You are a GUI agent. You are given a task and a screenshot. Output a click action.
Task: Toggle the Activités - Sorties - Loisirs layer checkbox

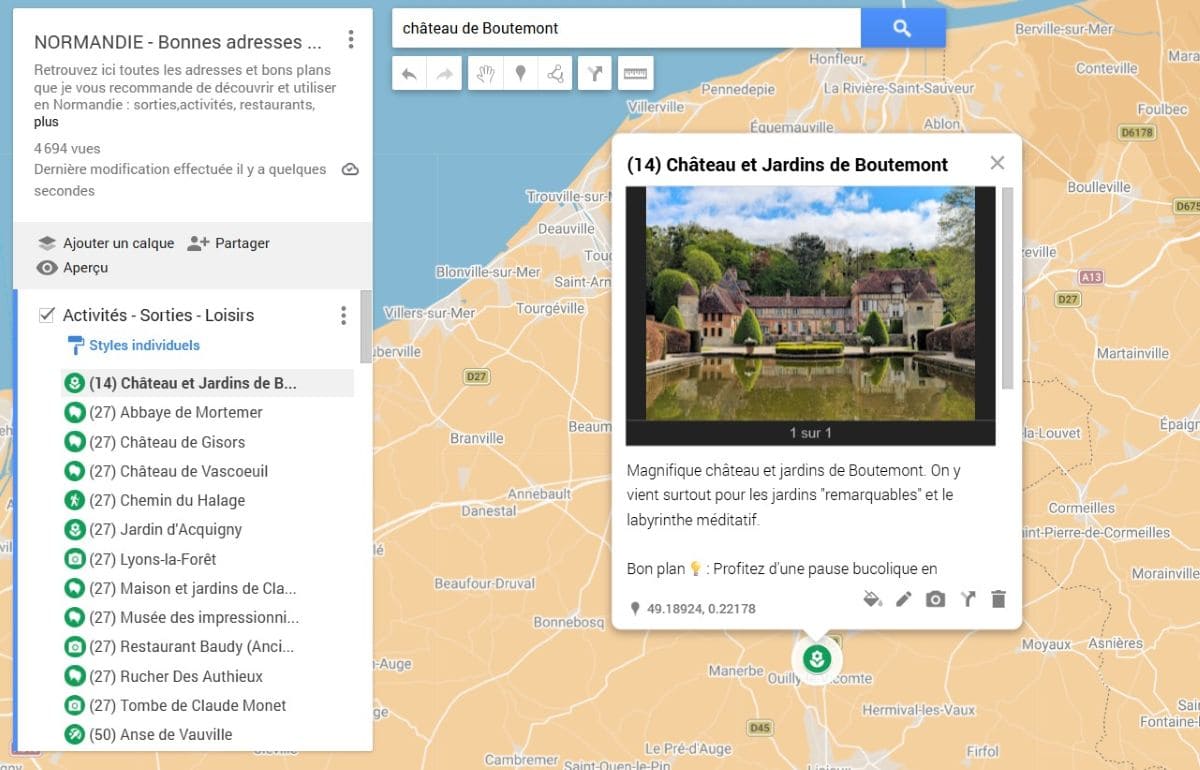tap(44, 315)
